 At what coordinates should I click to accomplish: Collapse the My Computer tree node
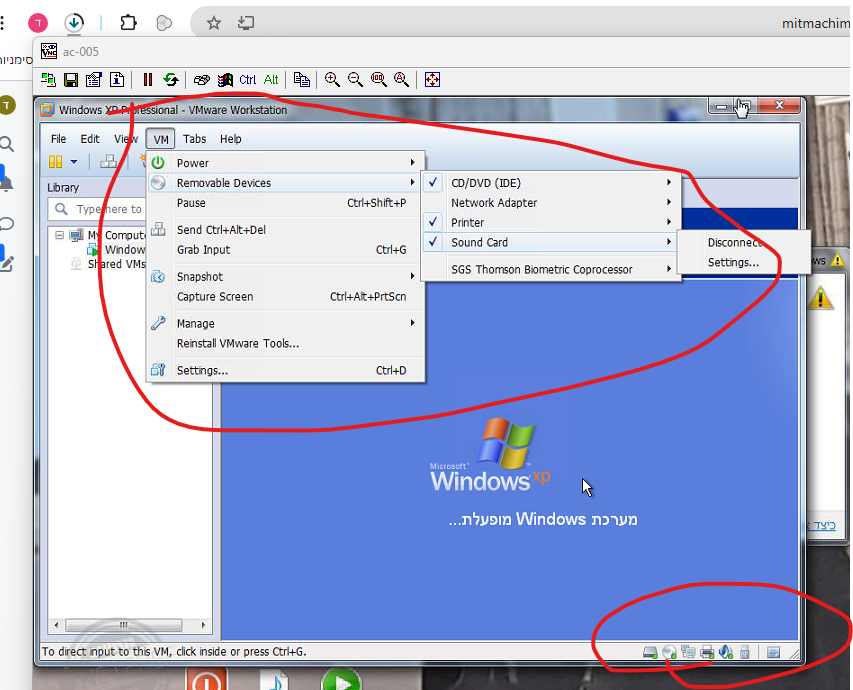click(x=59, y=235)
